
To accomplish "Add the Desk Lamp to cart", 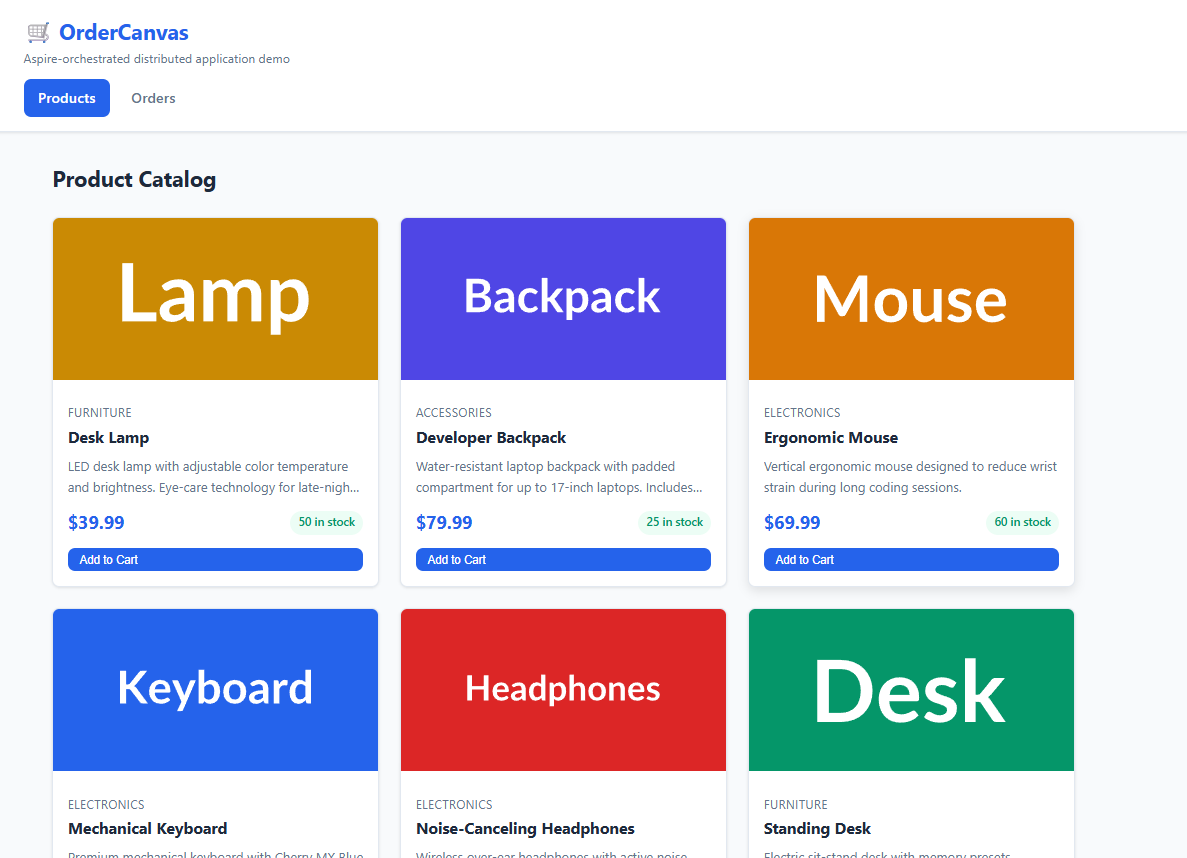I will (215, 560).
